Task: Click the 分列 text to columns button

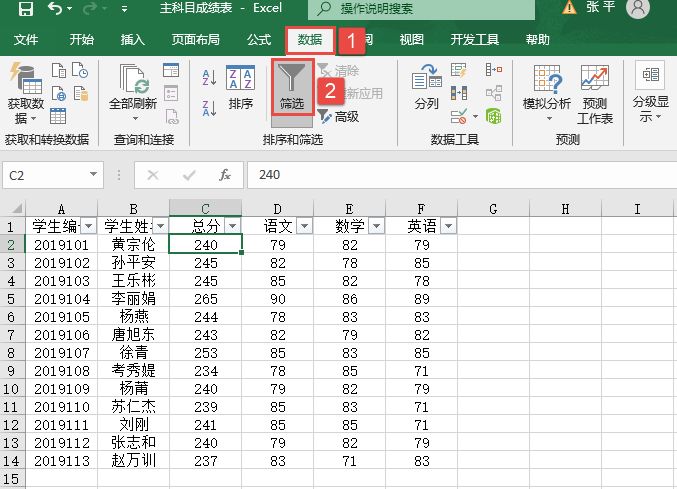Action: pos(427,87)
